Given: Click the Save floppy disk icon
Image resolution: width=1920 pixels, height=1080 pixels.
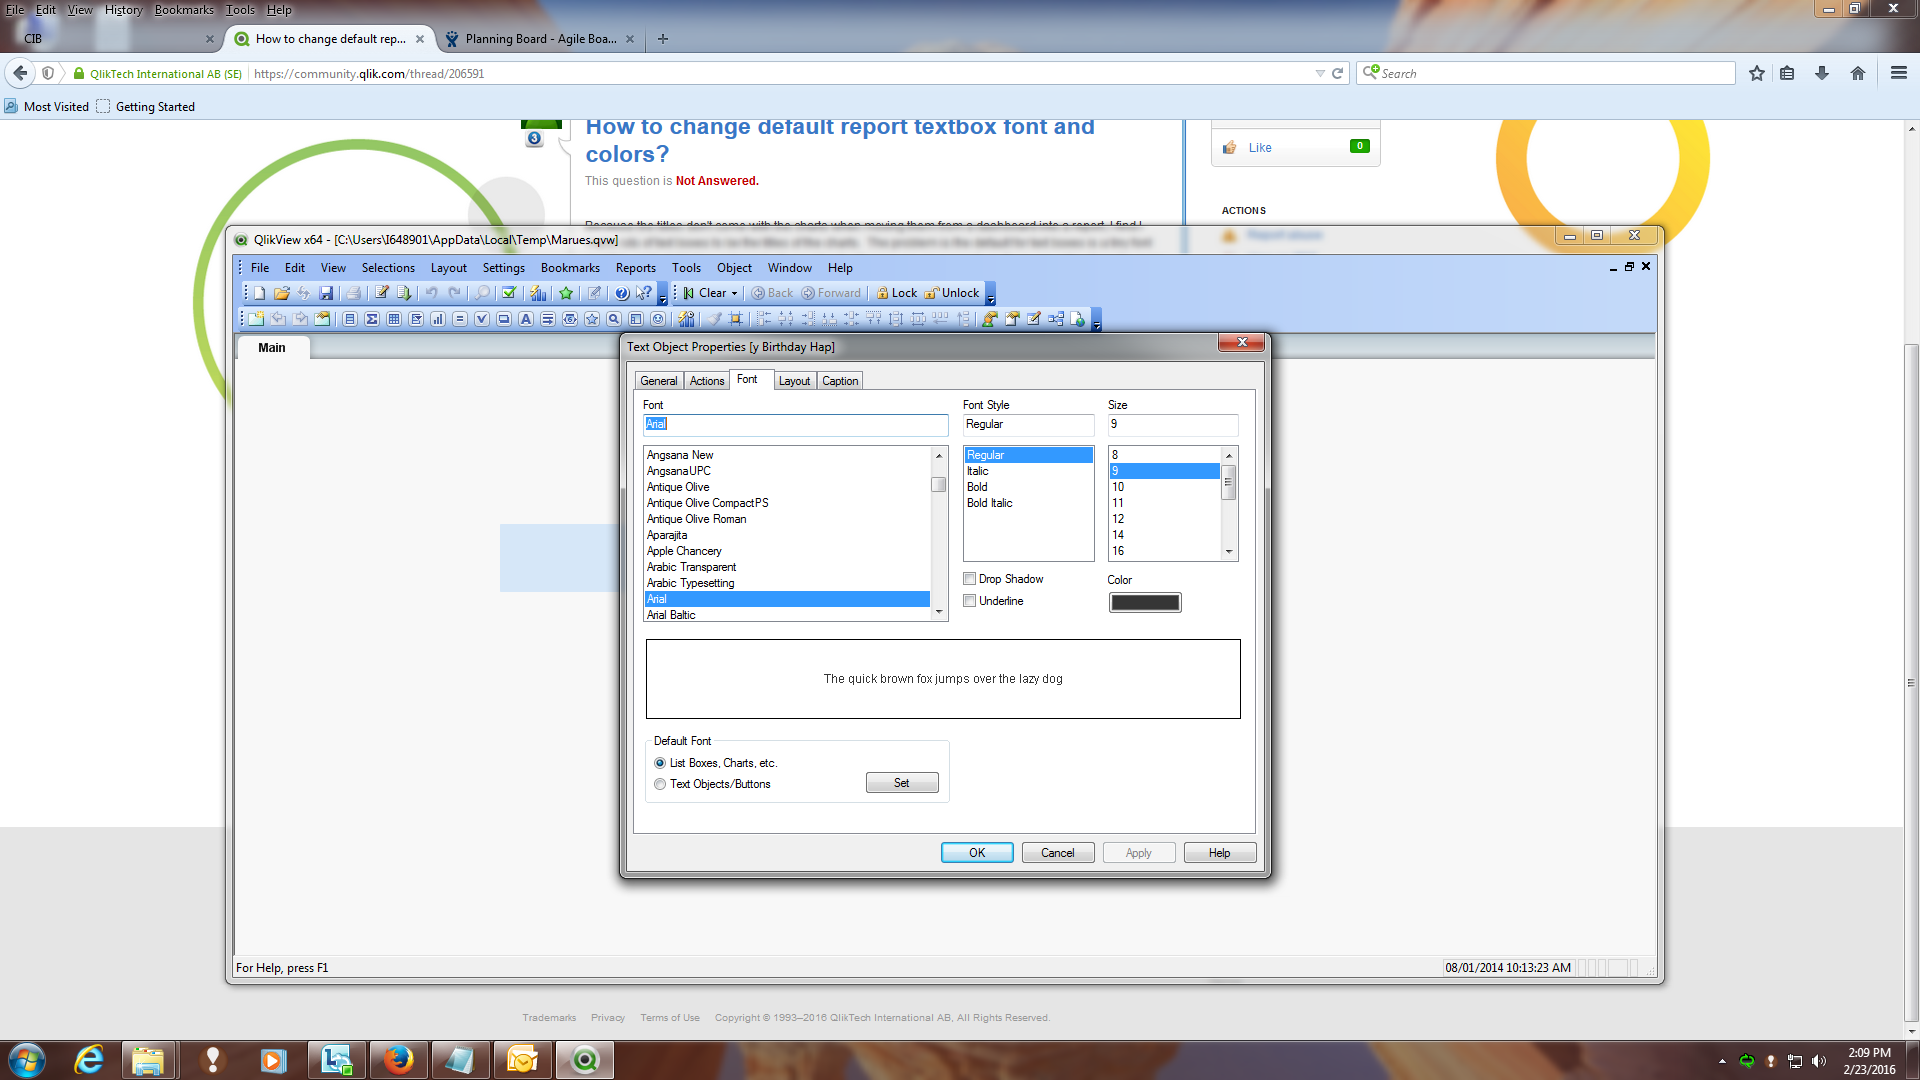Looking at the screenshot, I should pyautogui.click(x=326, y=293).
